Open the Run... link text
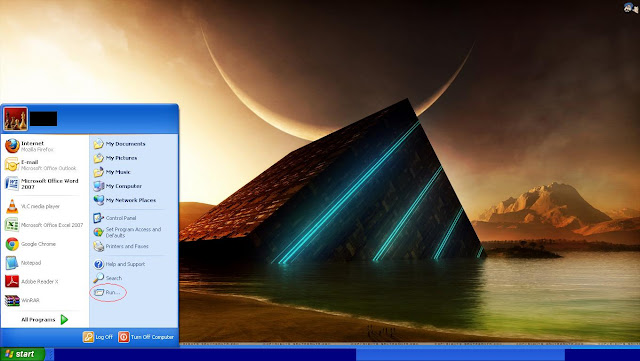Screen dimensions: 640x361 (x=113, y=292)
